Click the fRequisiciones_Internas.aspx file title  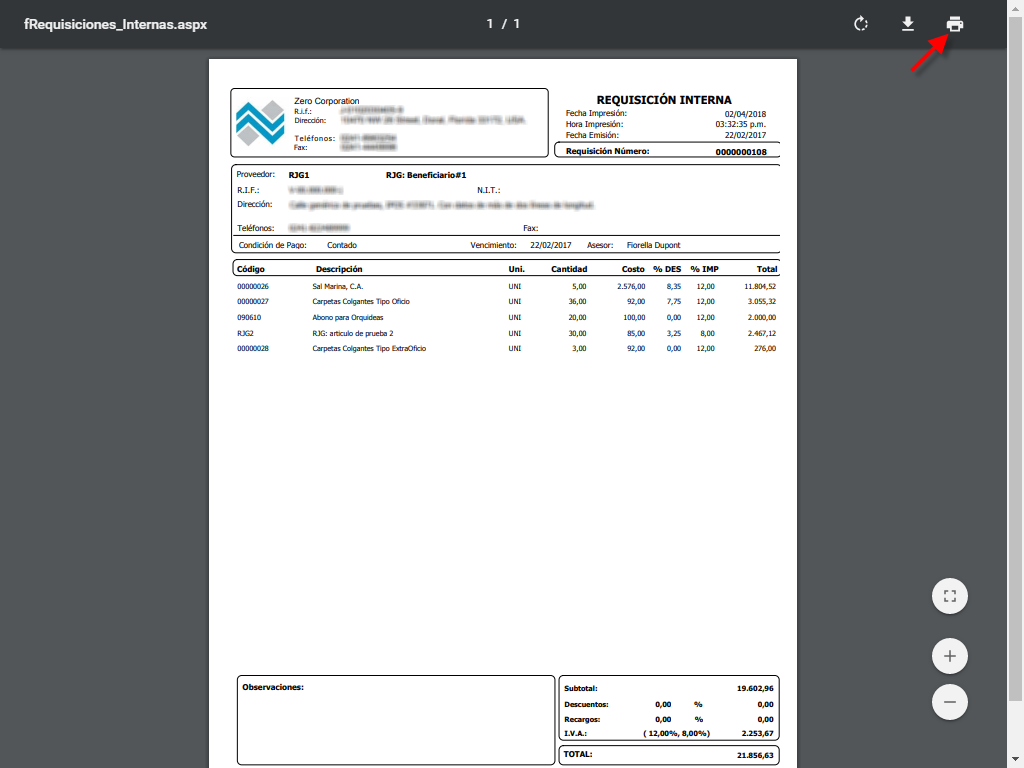tap(115, 24)
